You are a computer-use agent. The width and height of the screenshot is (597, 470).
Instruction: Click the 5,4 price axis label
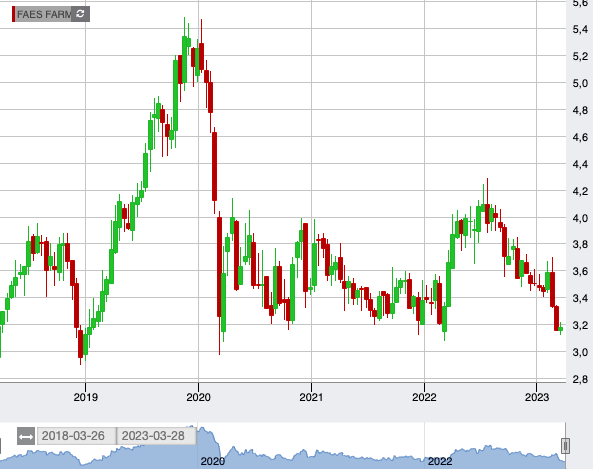pyautogui.click(x=580, y=29)
